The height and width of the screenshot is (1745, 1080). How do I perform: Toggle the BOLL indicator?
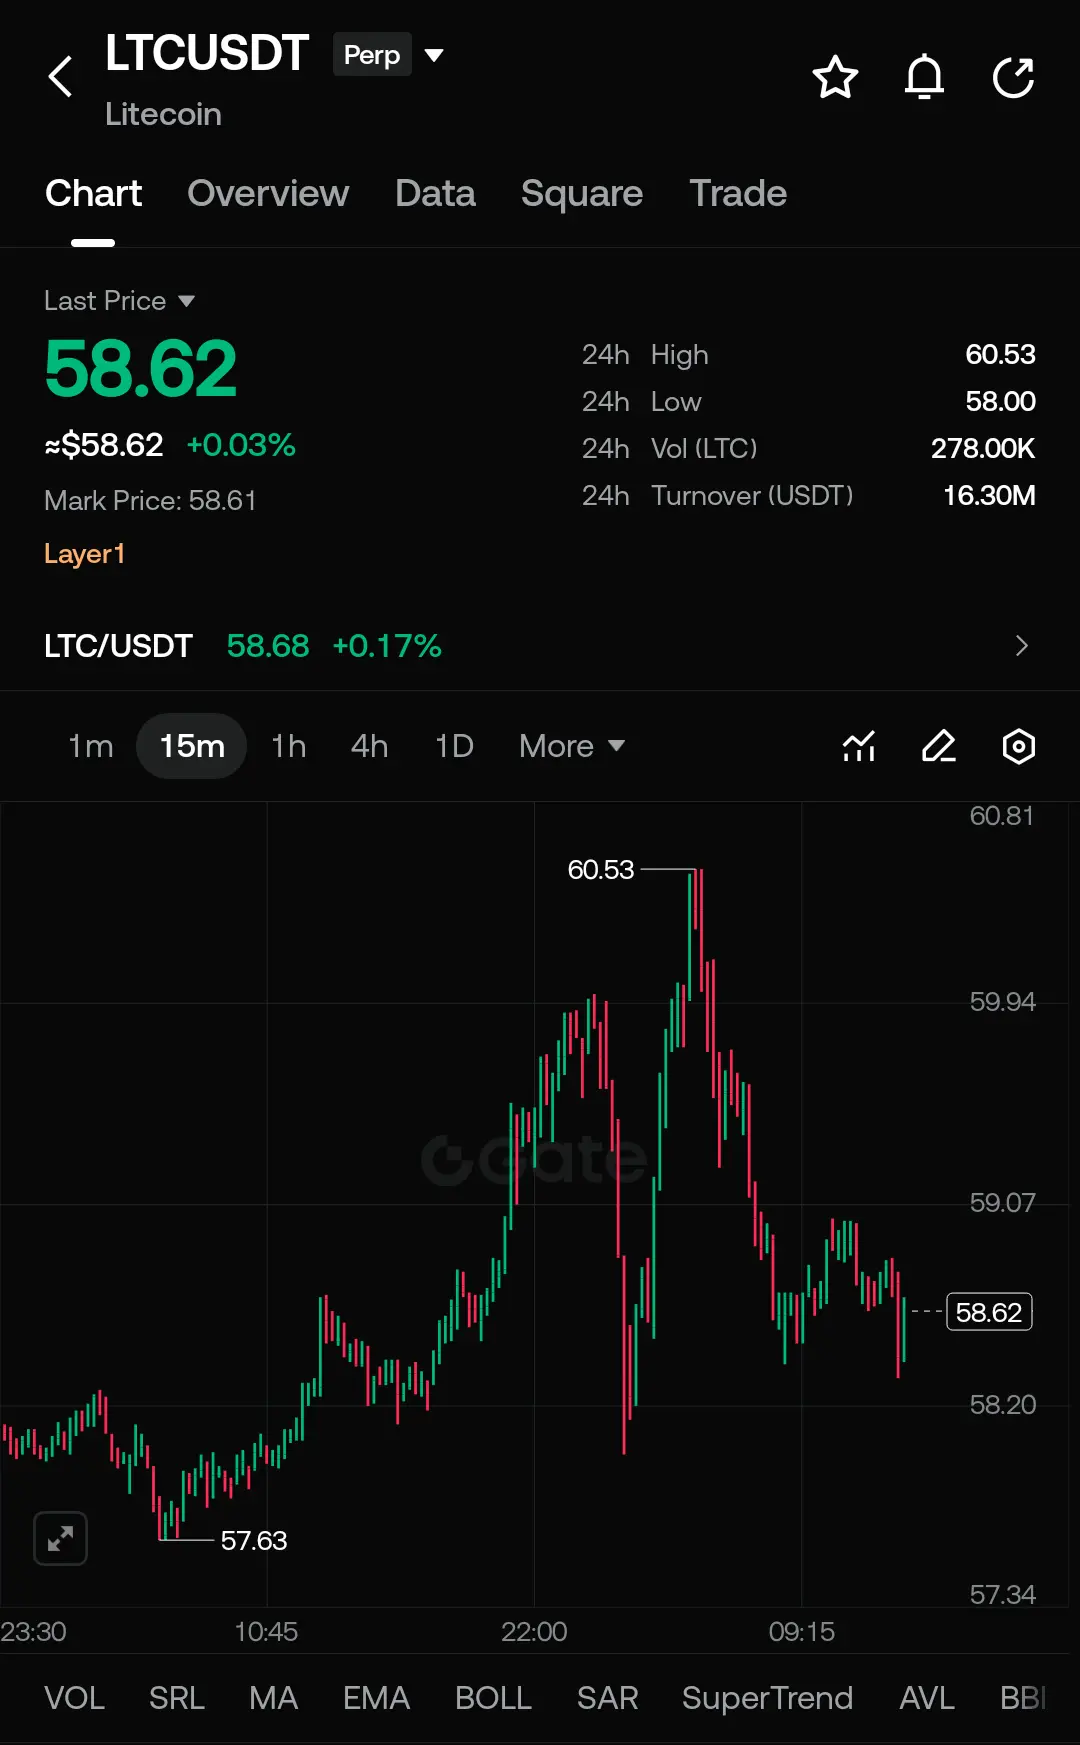point(494,1698)
